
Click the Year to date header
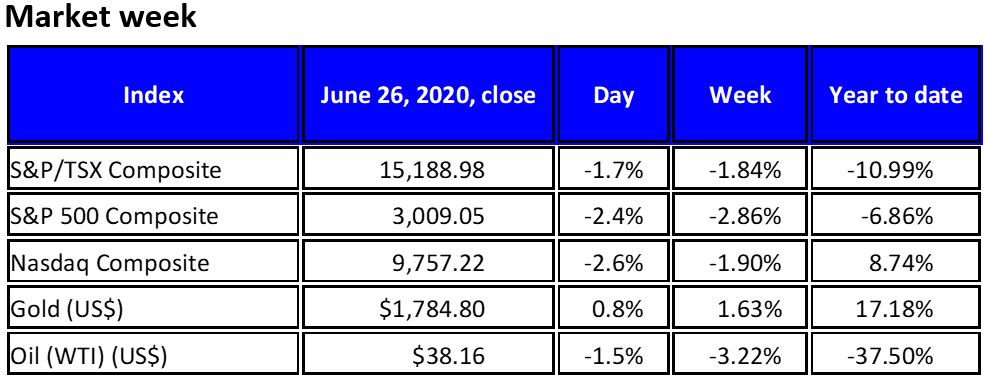tap(896, 95)
